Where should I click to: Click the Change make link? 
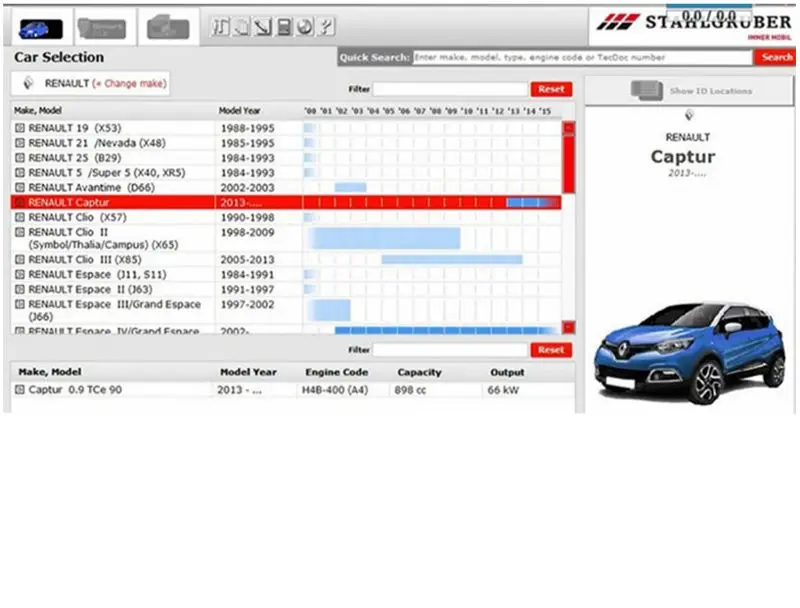click(x=130, y=83)
